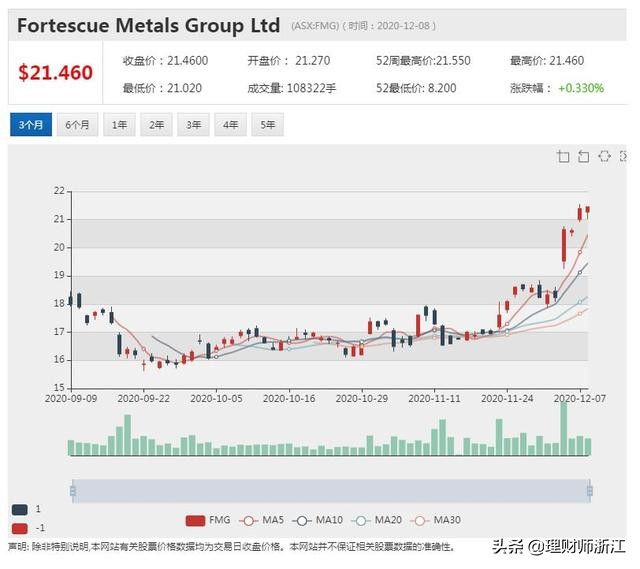The image size is (640, 569).
Task: Click the 2020-11-11 axis date label
Action: pyautogui.click(x=434, y=398)
